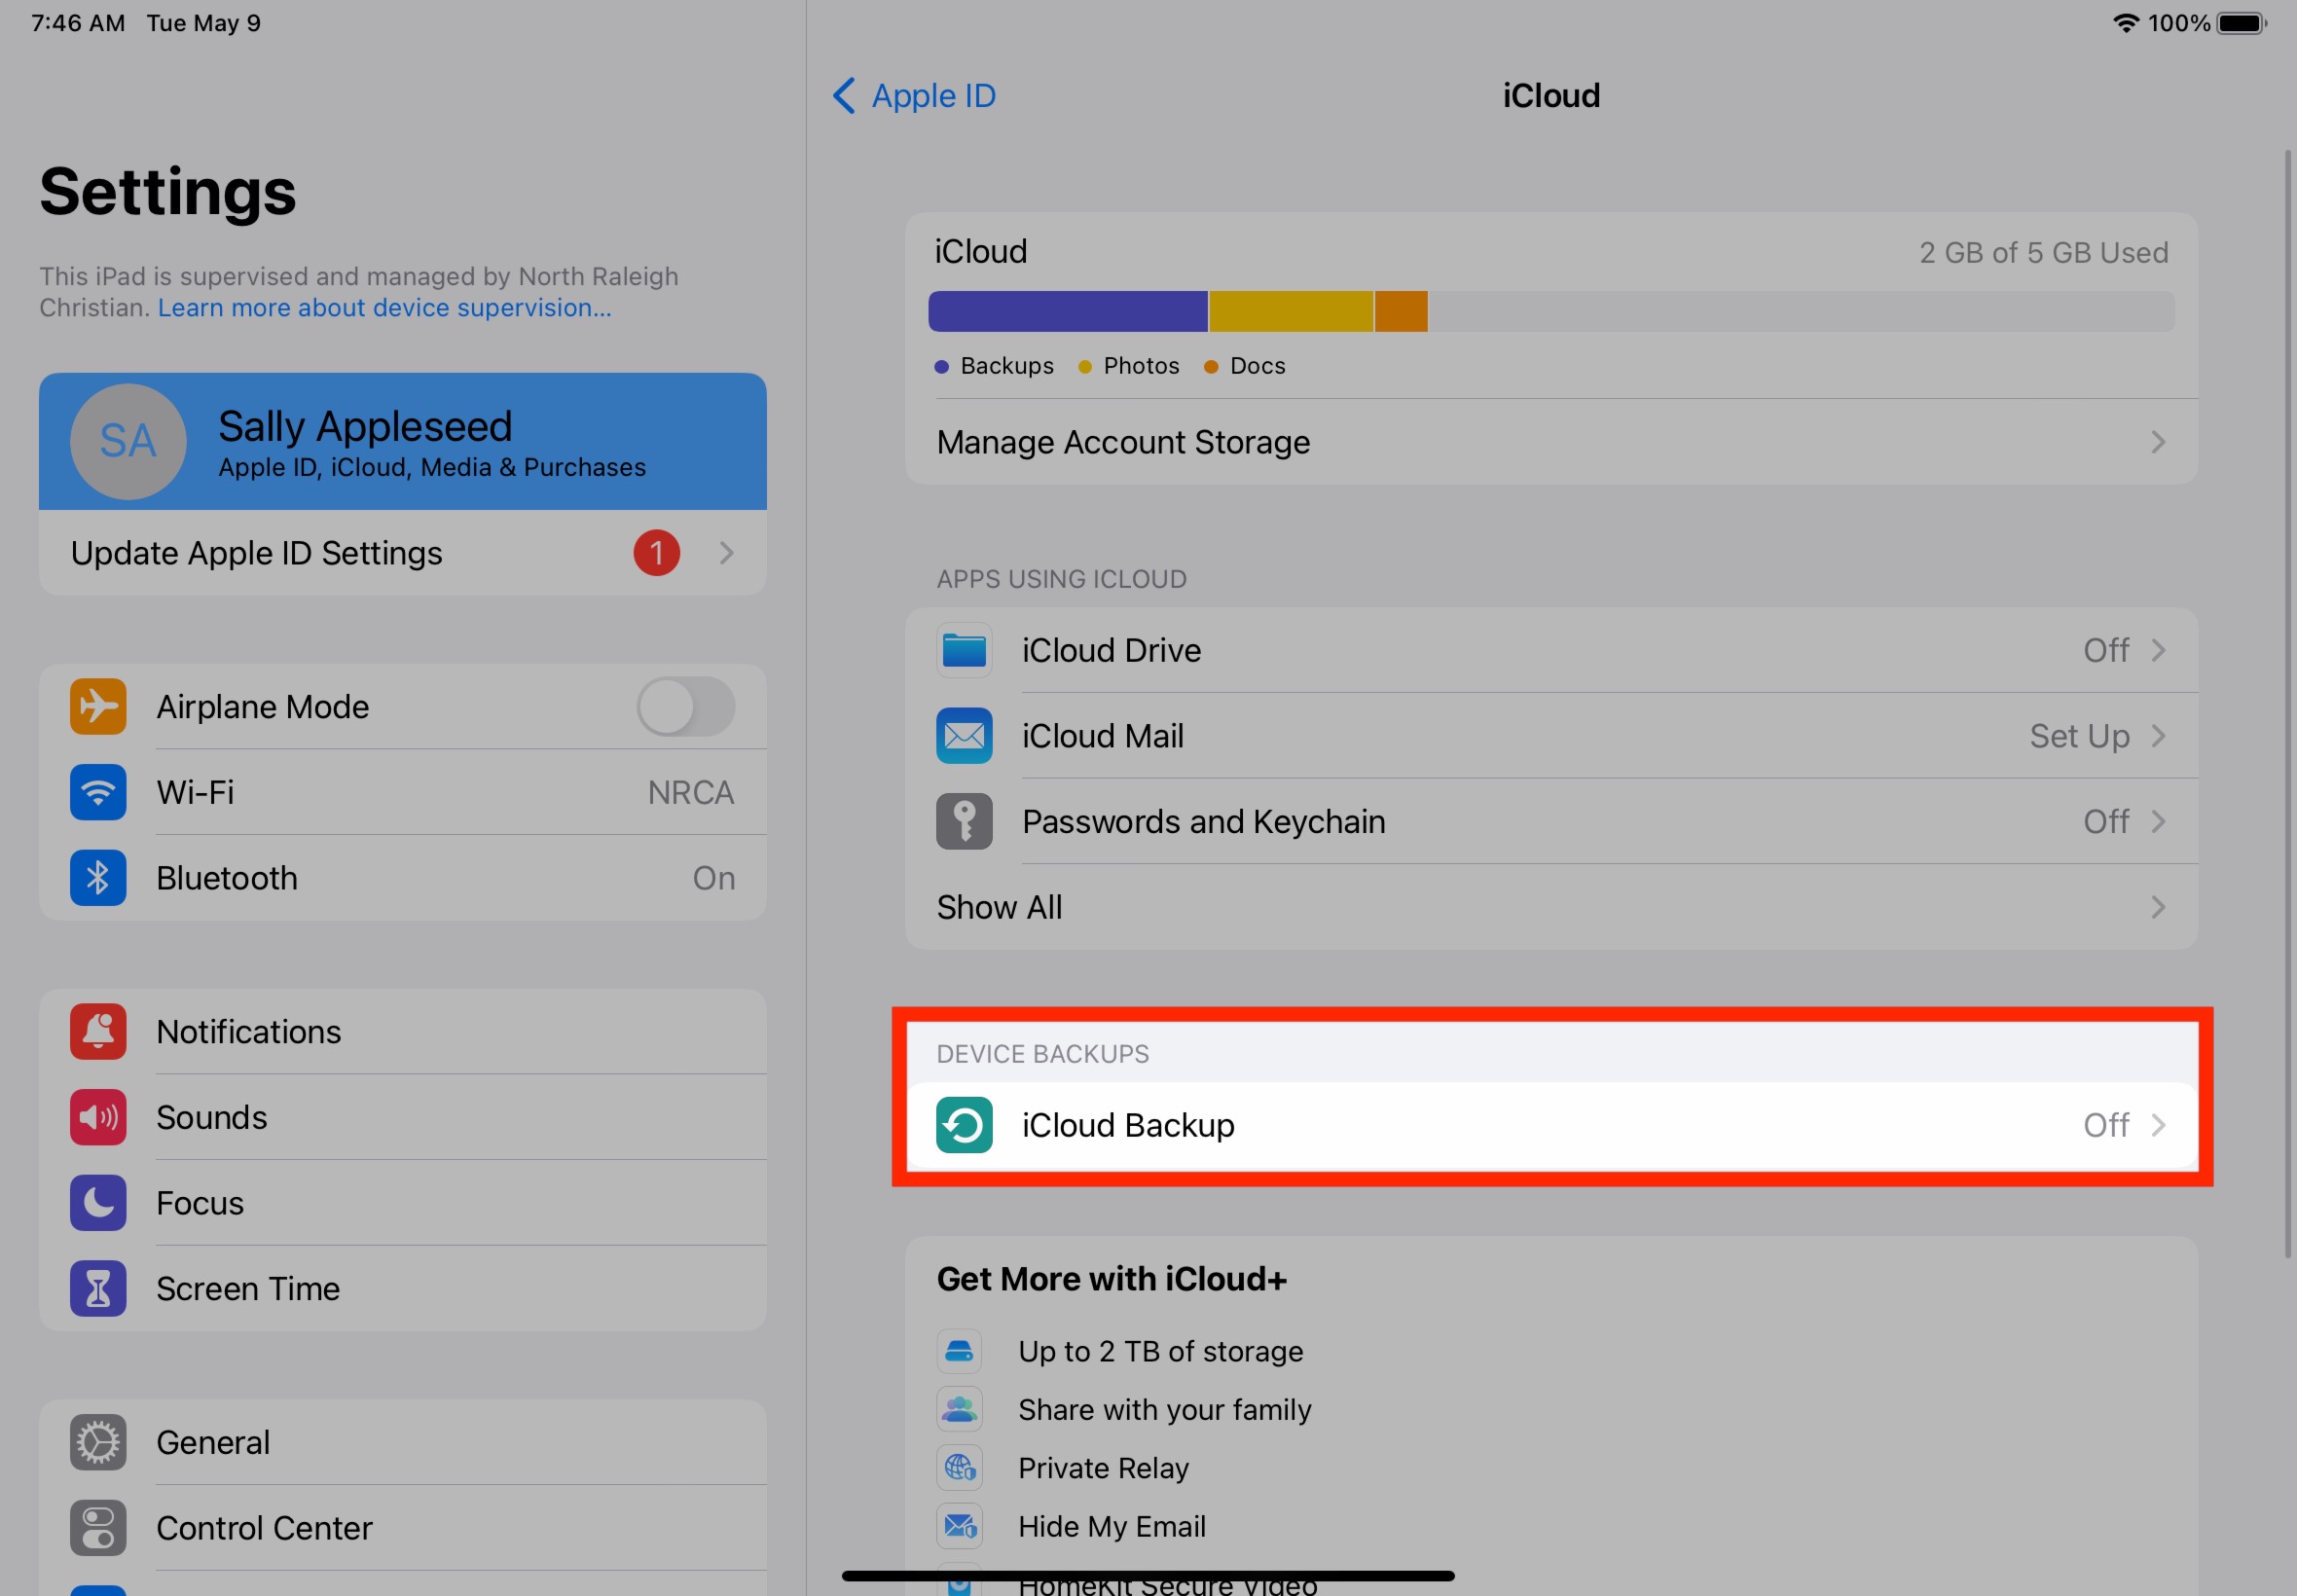Tap the storage icon beside Up to 2 TB
This screenshot has height=1596, width=2297.
click(x=959, y=1352)
